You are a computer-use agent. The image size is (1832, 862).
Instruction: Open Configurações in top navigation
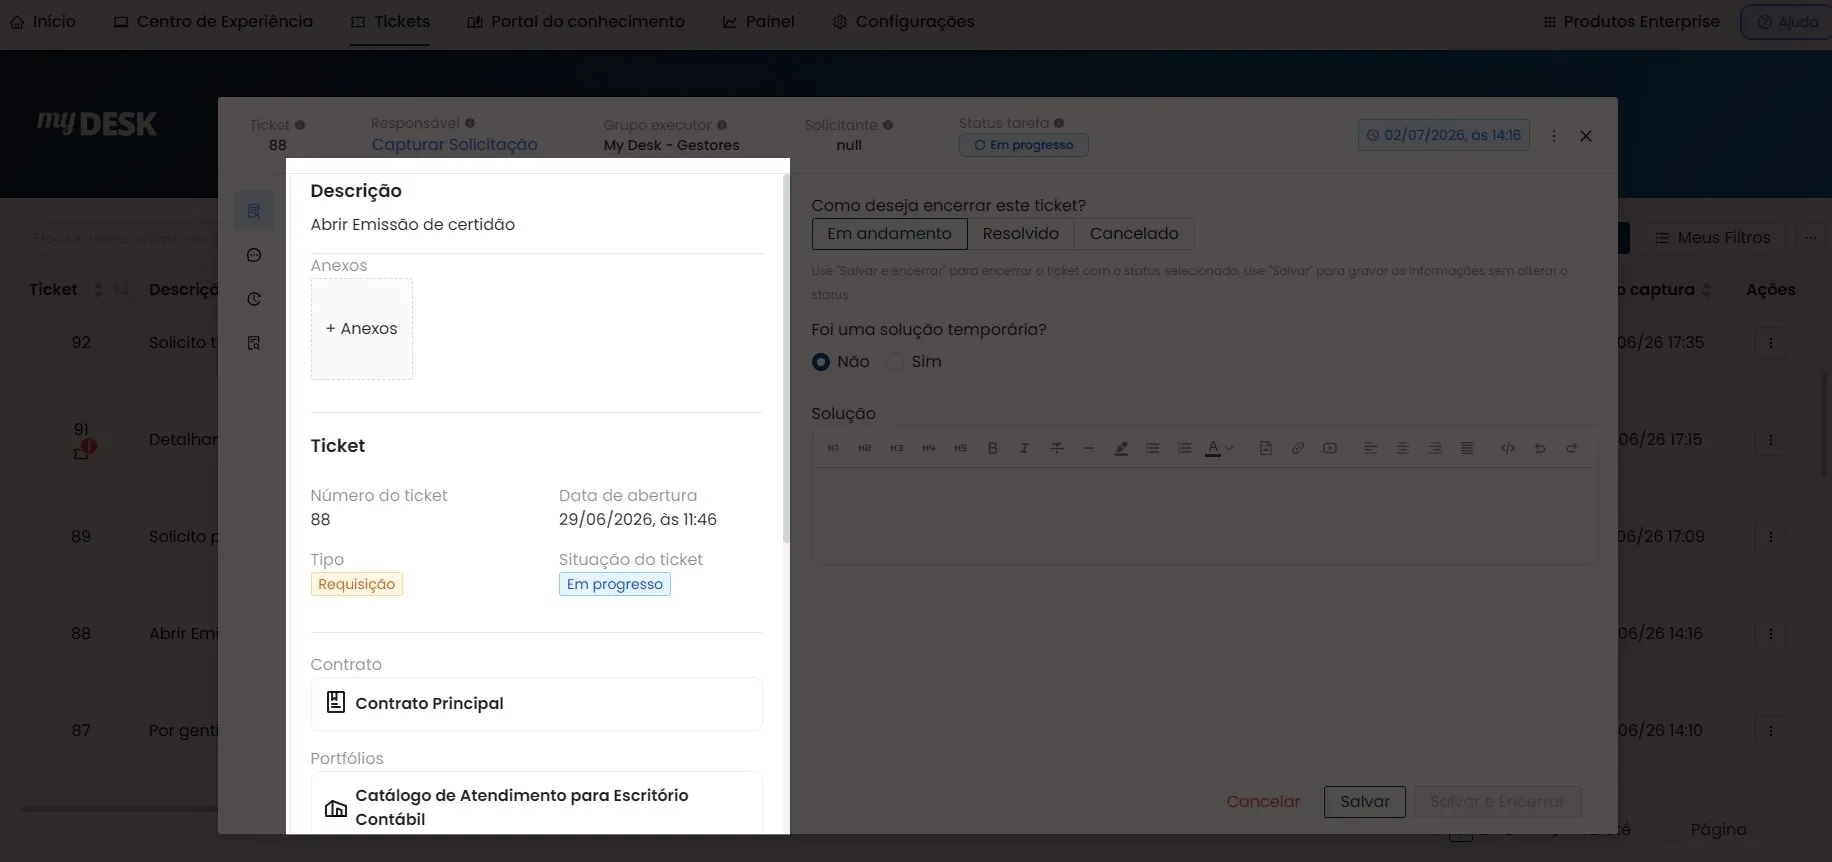pos(903,21)
